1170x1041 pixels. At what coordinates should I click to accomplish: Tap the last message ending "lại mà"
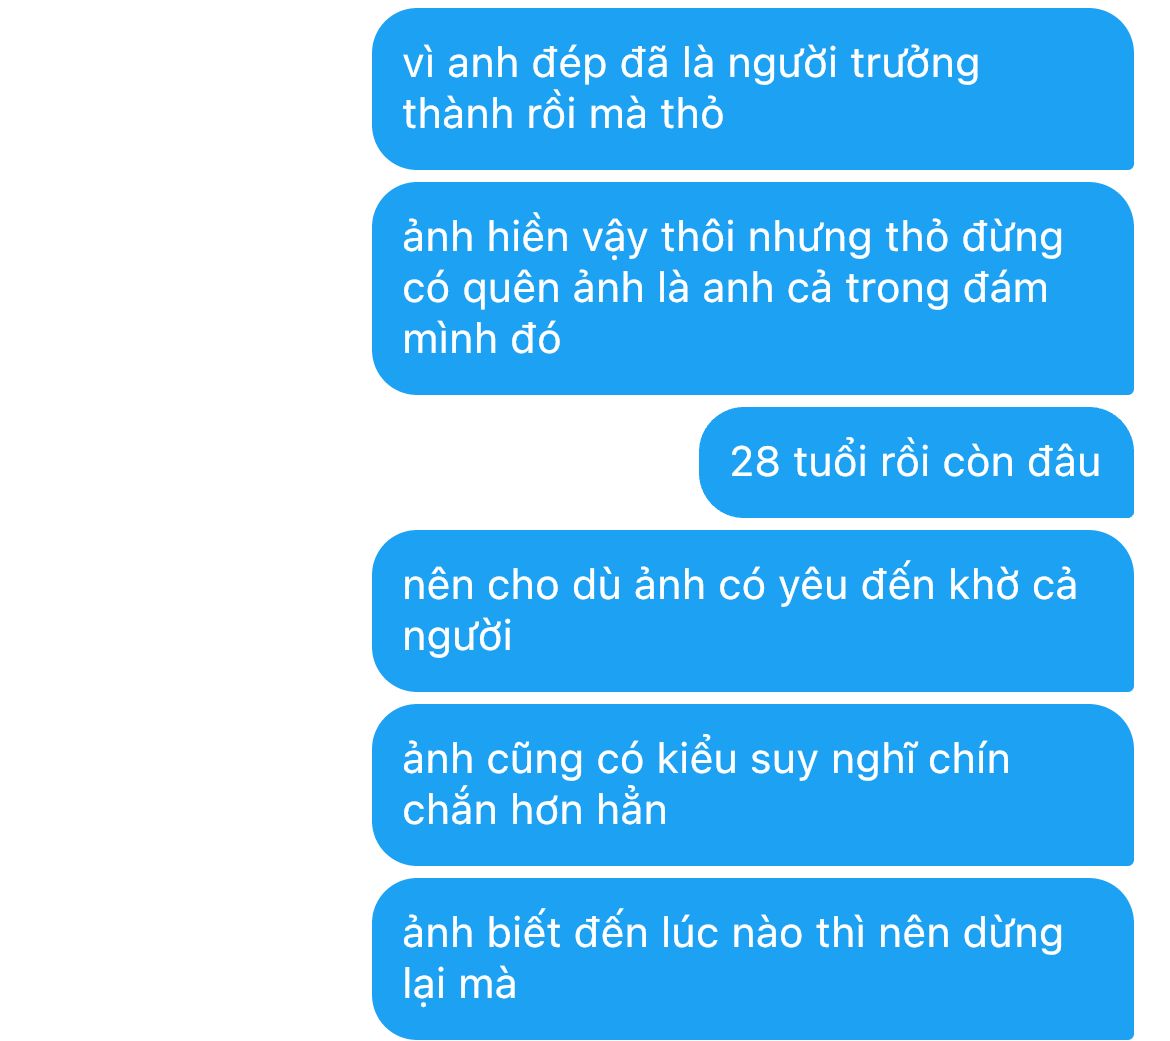pyautogui.click(x=752, y=958)
